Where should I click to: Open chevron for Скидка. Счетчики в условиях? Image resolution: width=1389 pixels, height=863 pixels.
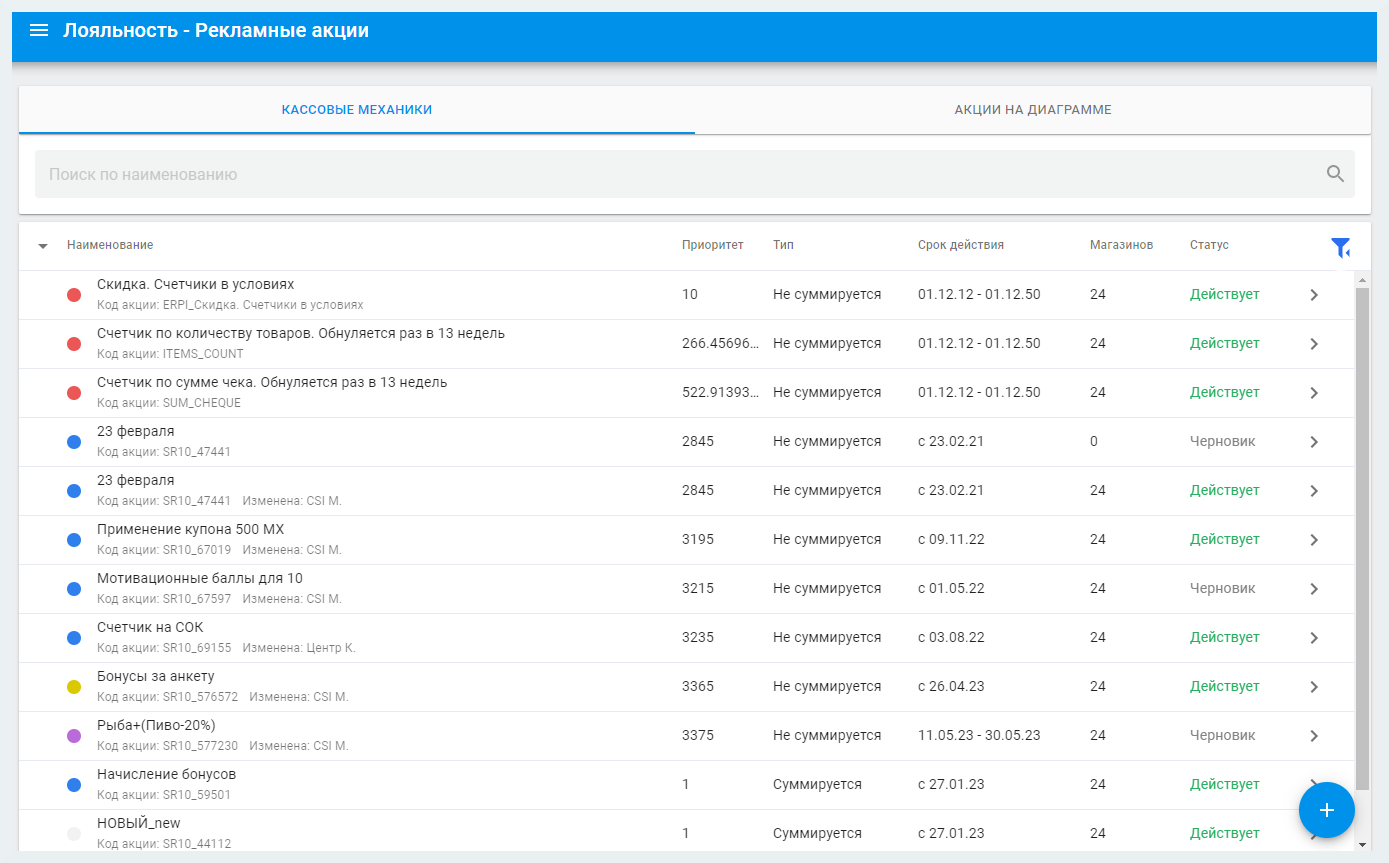click(1314, 295)
